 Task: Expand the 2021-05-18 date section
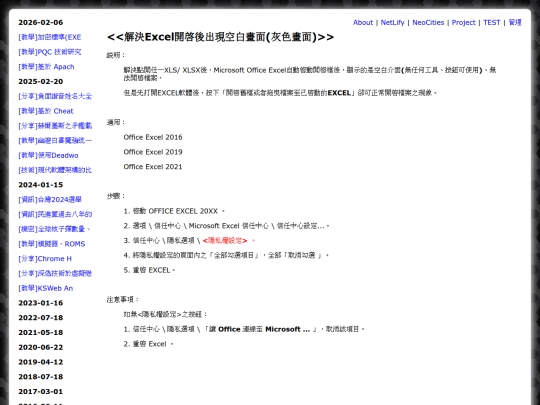click(x=41, y=332)
